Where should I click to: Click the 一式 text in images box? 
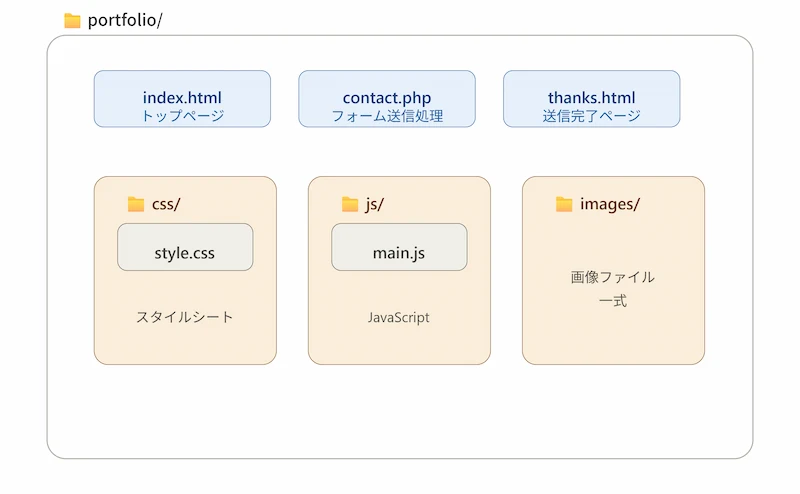pos(613,301)
